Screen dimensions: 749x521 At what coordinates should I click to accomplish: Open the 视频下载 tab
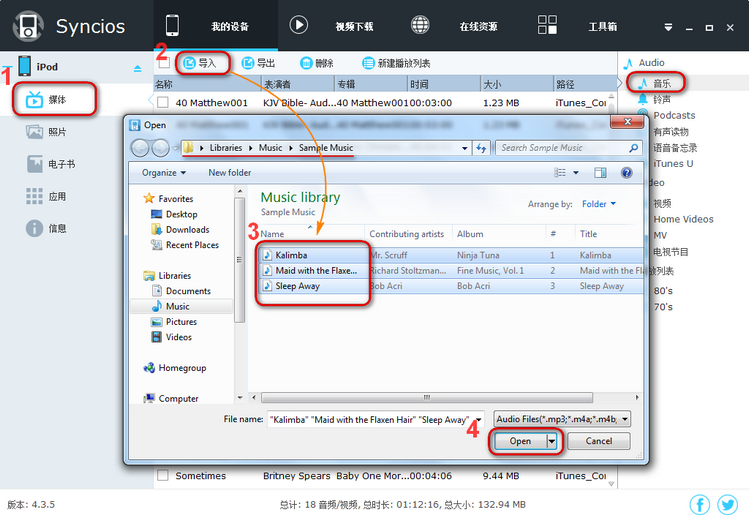354,27
